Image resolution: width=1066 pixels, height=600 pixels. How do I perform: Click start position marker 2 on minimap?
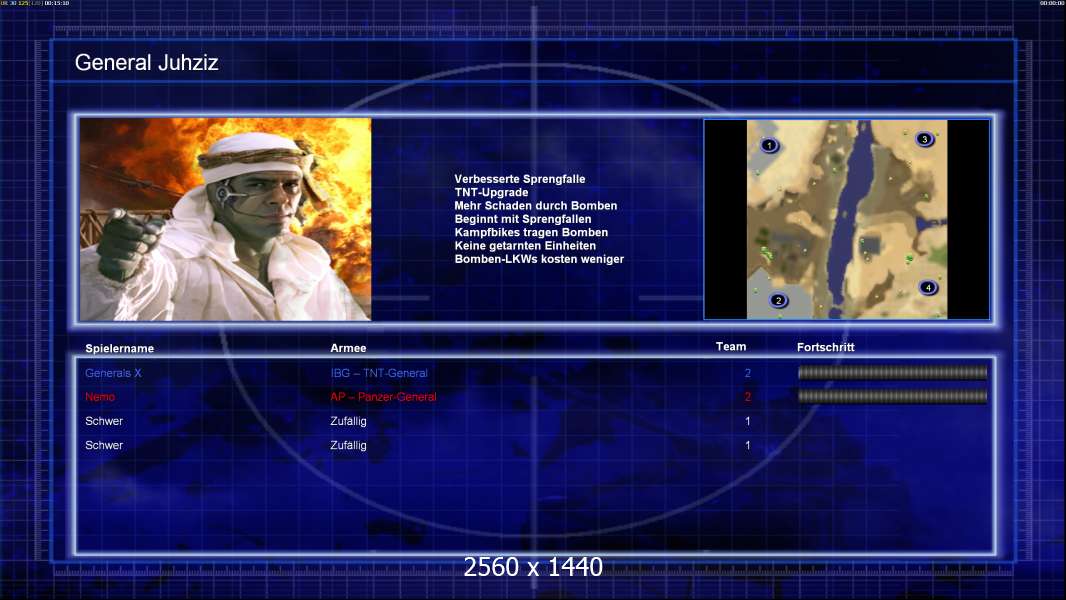click(778, 300)
